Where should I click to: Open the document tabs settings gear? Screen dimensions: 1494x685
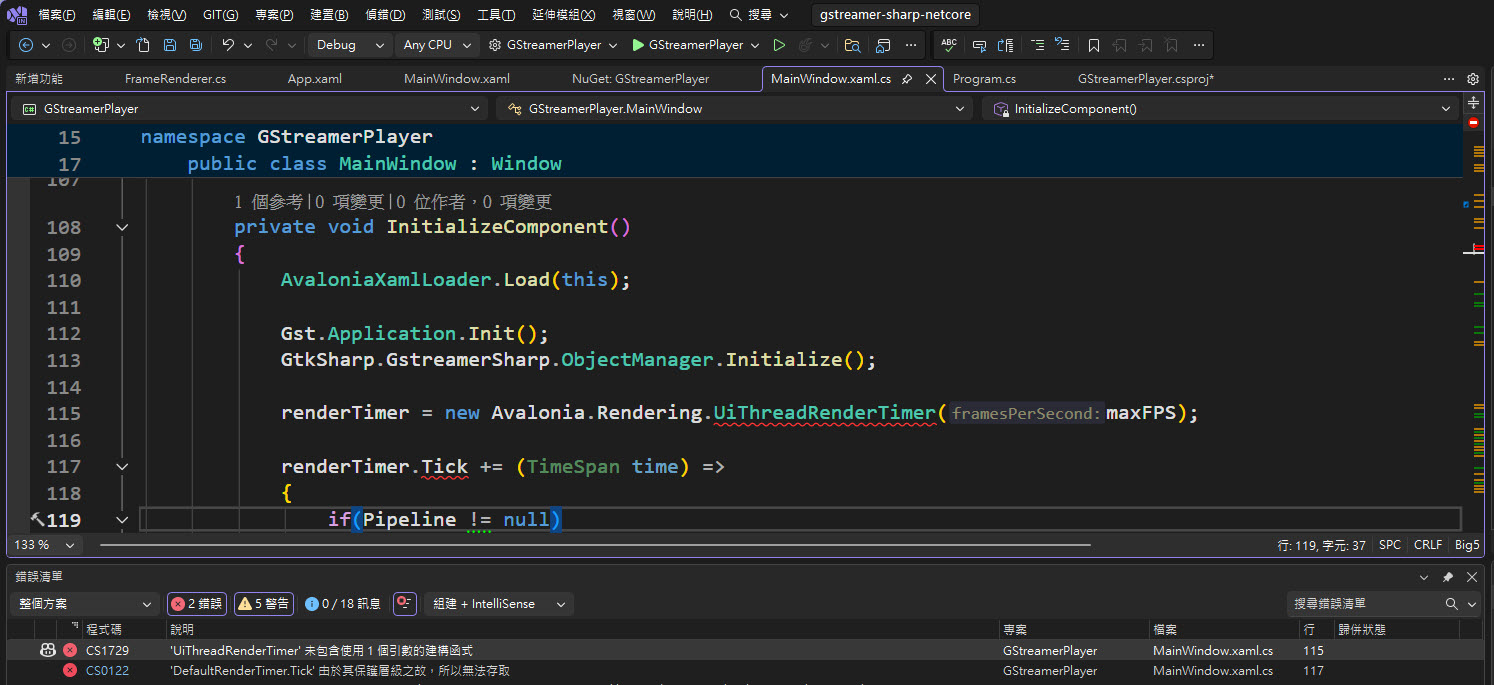click(x=1472, y=79)
